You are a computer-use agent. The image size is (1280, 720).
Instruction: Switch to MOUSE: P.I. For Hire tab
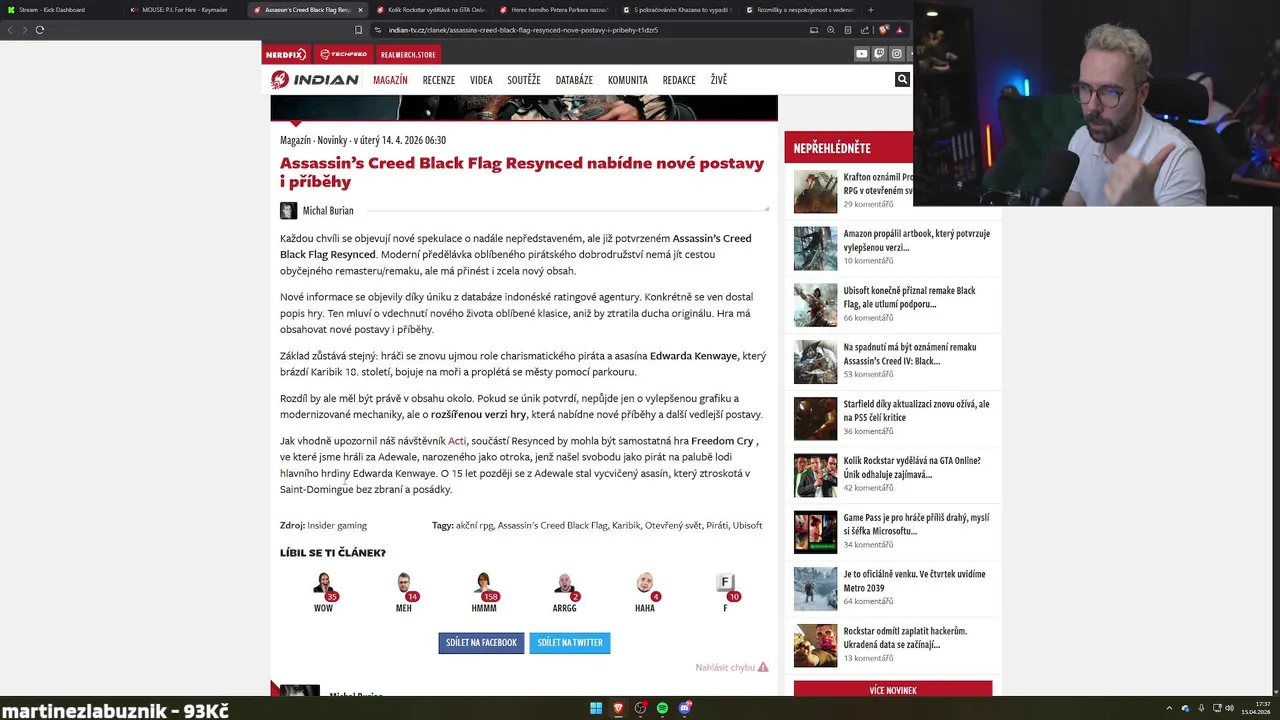185,10
